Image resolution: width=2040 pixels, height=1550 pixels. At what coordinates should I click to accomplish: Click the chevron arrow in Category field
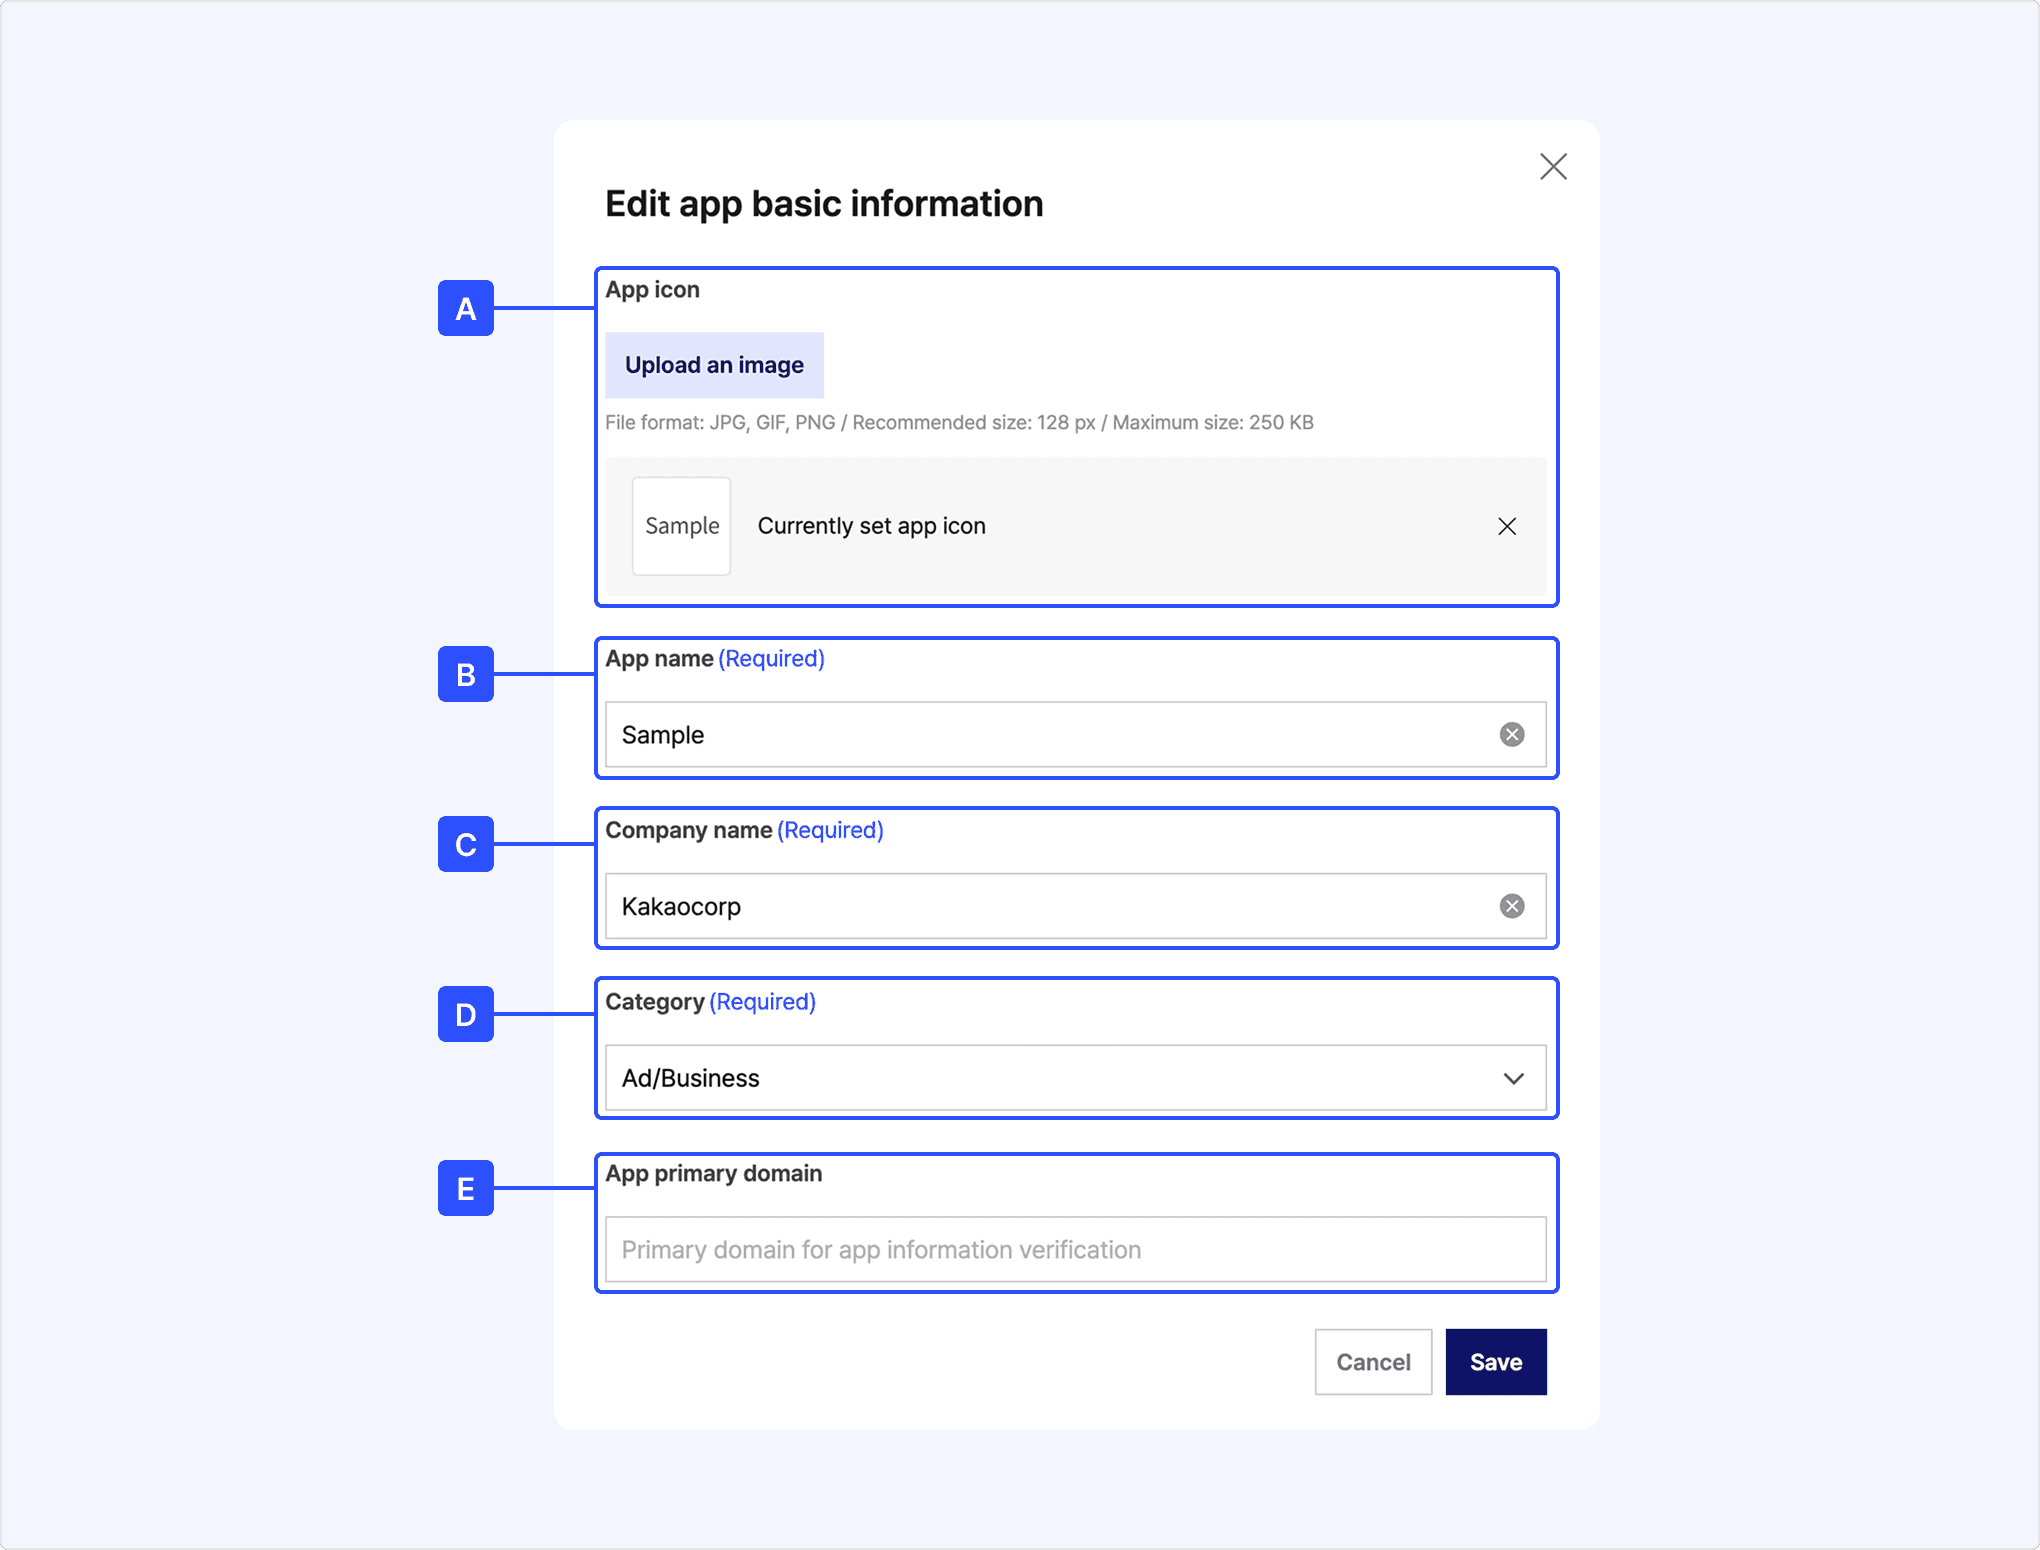click(1513, 1078)
